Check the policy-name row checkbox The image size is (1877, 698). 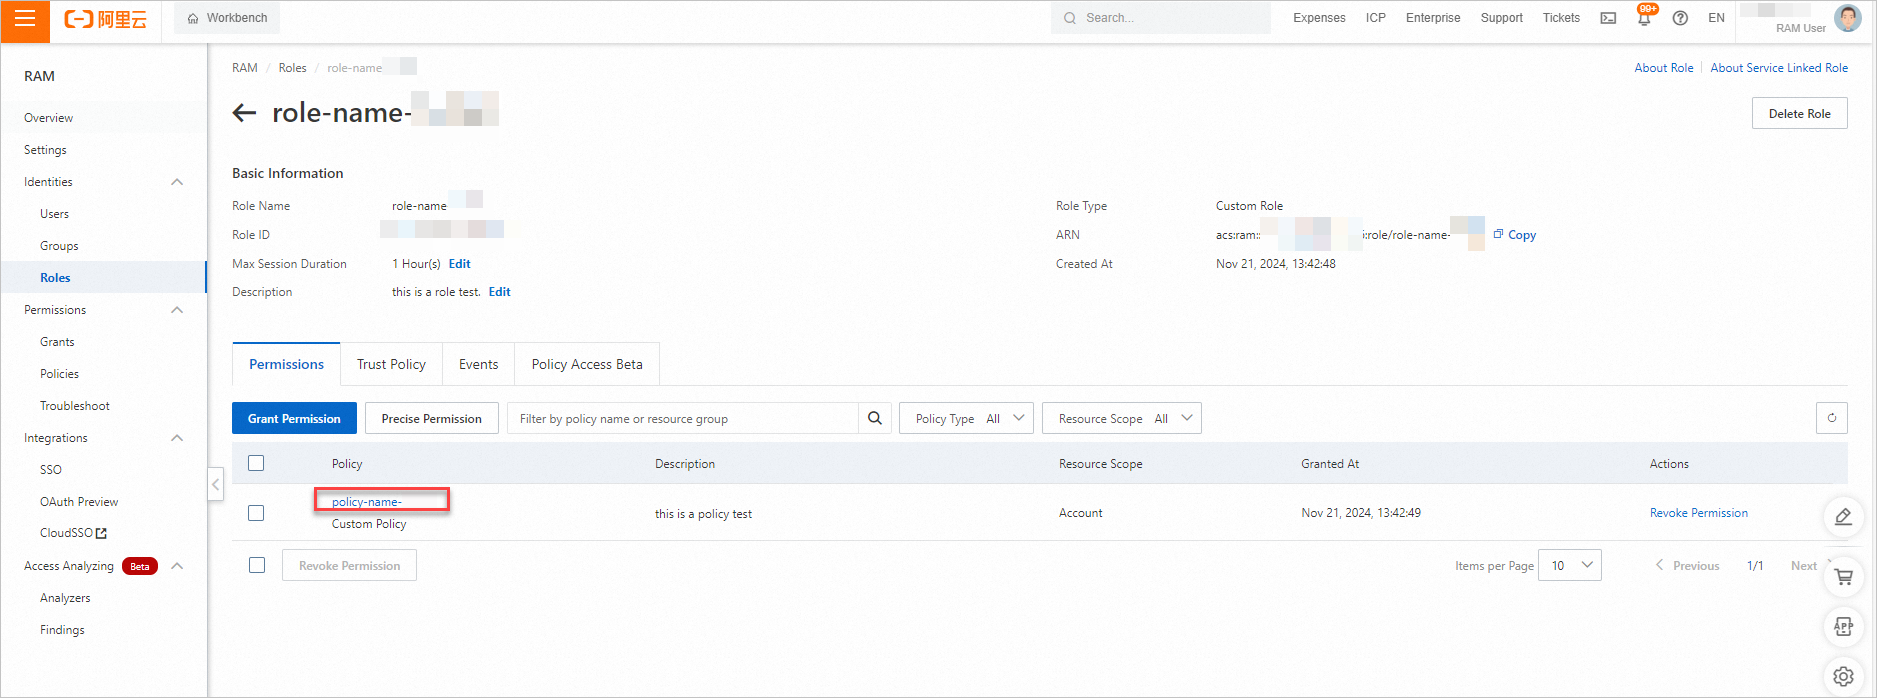coord(256,513)
